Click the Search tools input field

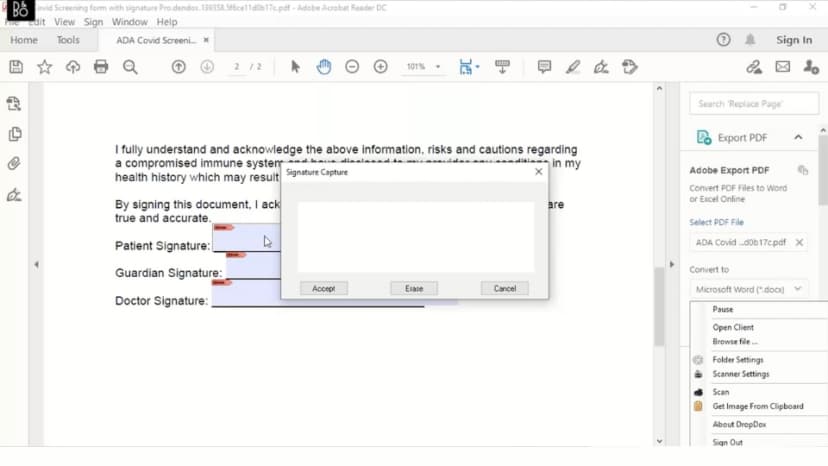point(754,104)
